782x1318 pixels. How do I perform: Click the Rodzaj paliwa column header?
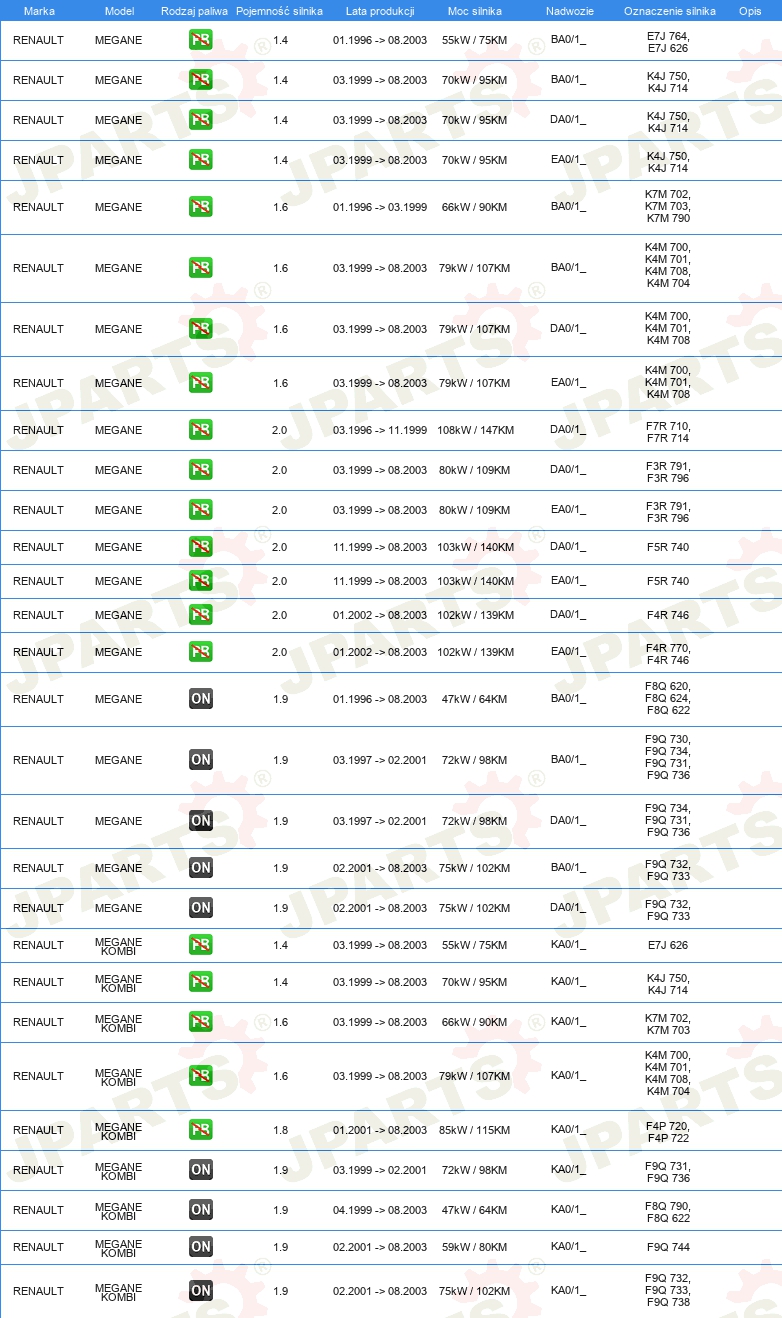coord(194,11)
